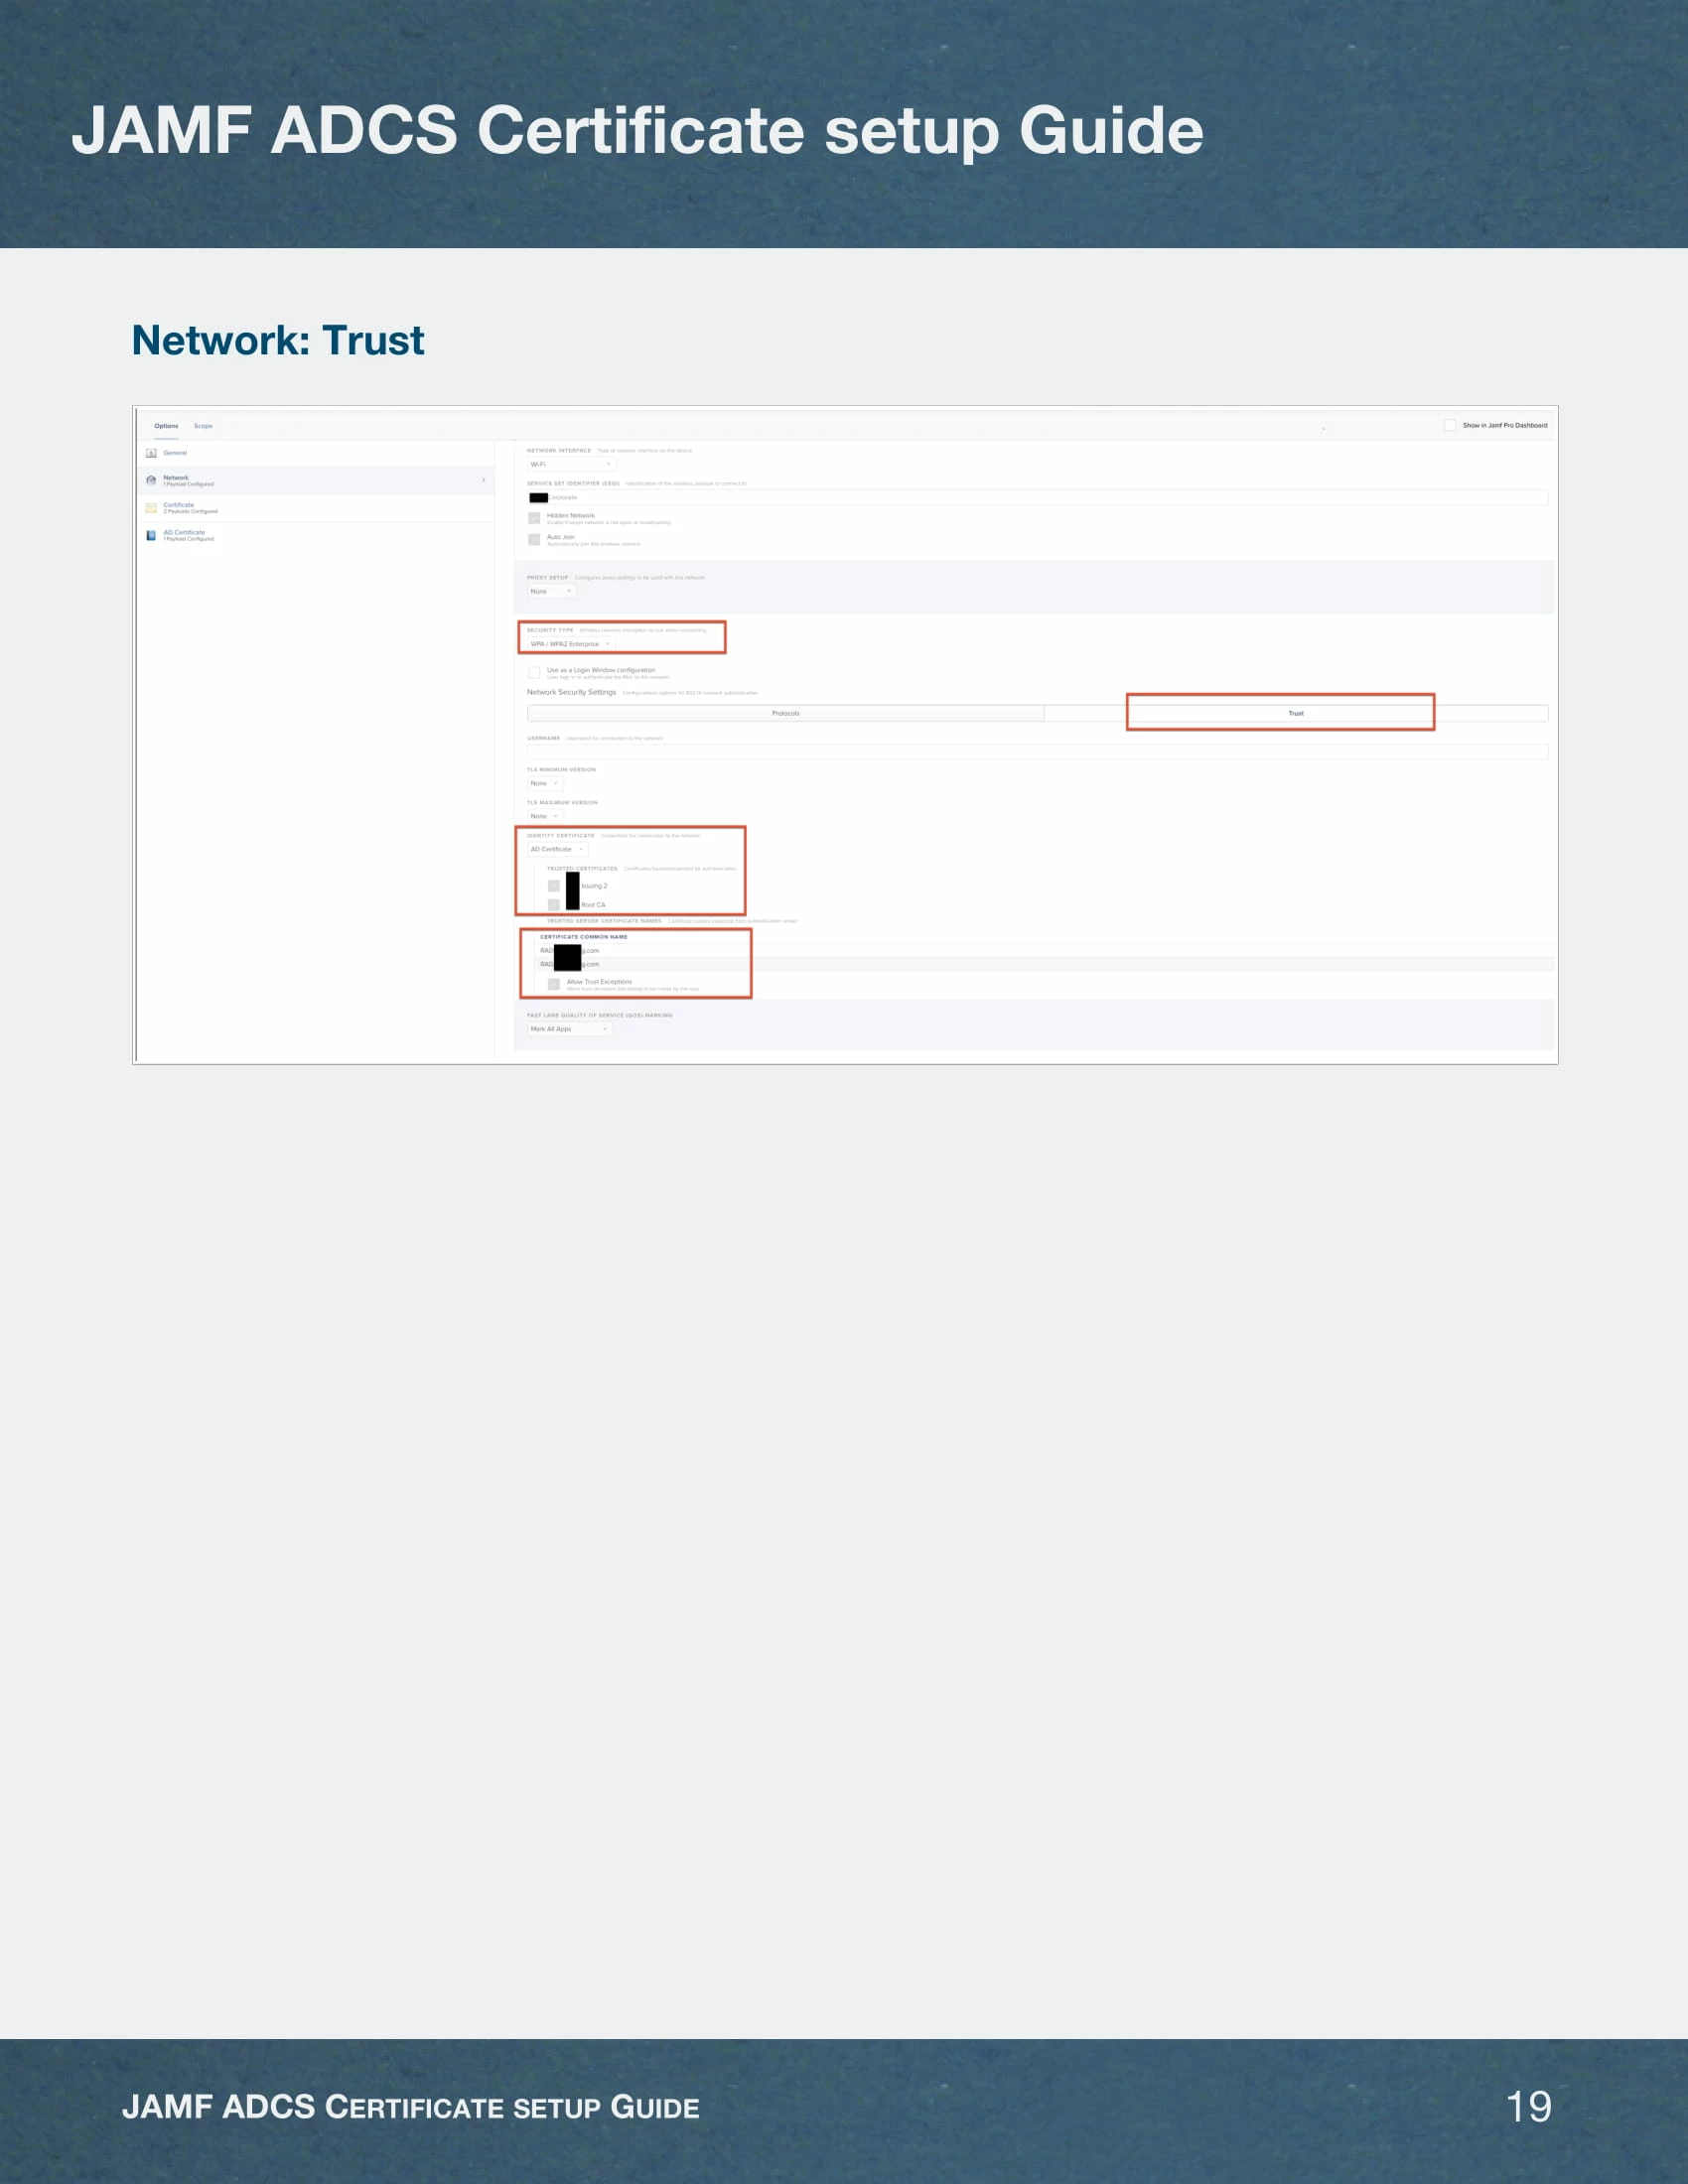
Task: Open the TLS Maximum Version dropdown
Action: 545,816
